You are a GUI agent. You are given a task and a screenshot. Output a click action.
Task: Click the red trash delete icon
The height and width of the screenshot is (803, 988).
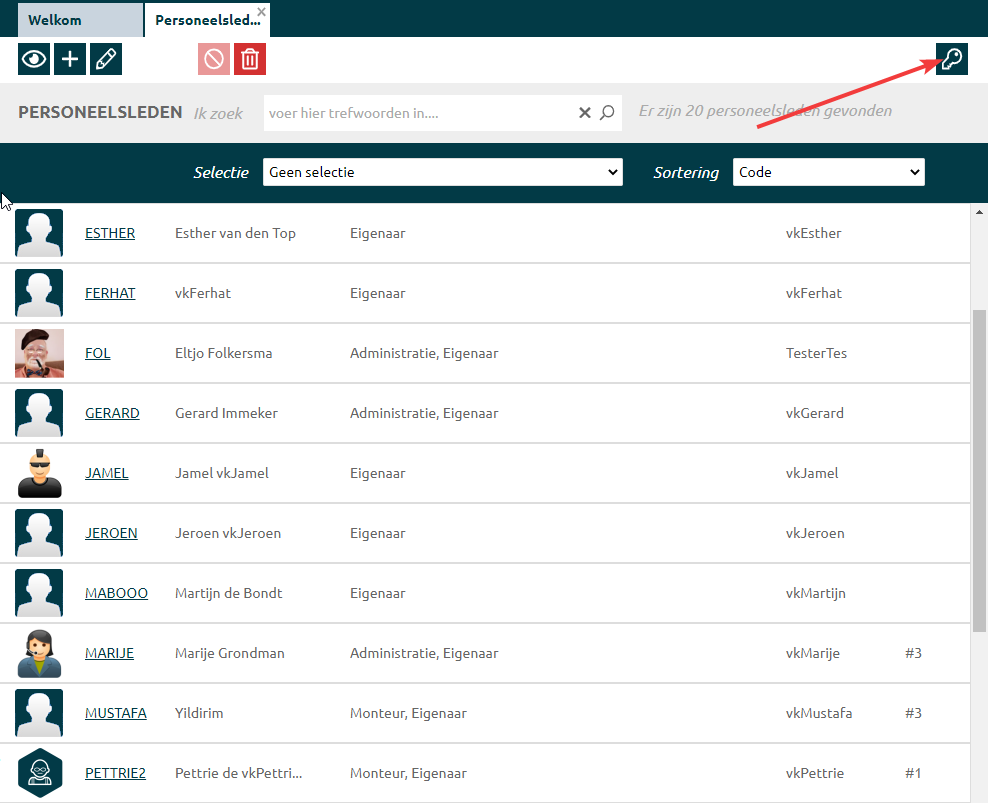250,59
